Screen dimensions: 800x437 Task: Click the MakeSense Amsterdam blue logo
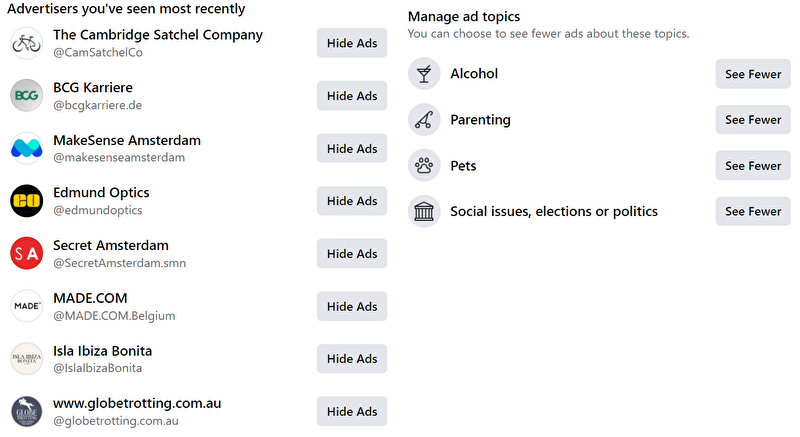coord(26,148)
